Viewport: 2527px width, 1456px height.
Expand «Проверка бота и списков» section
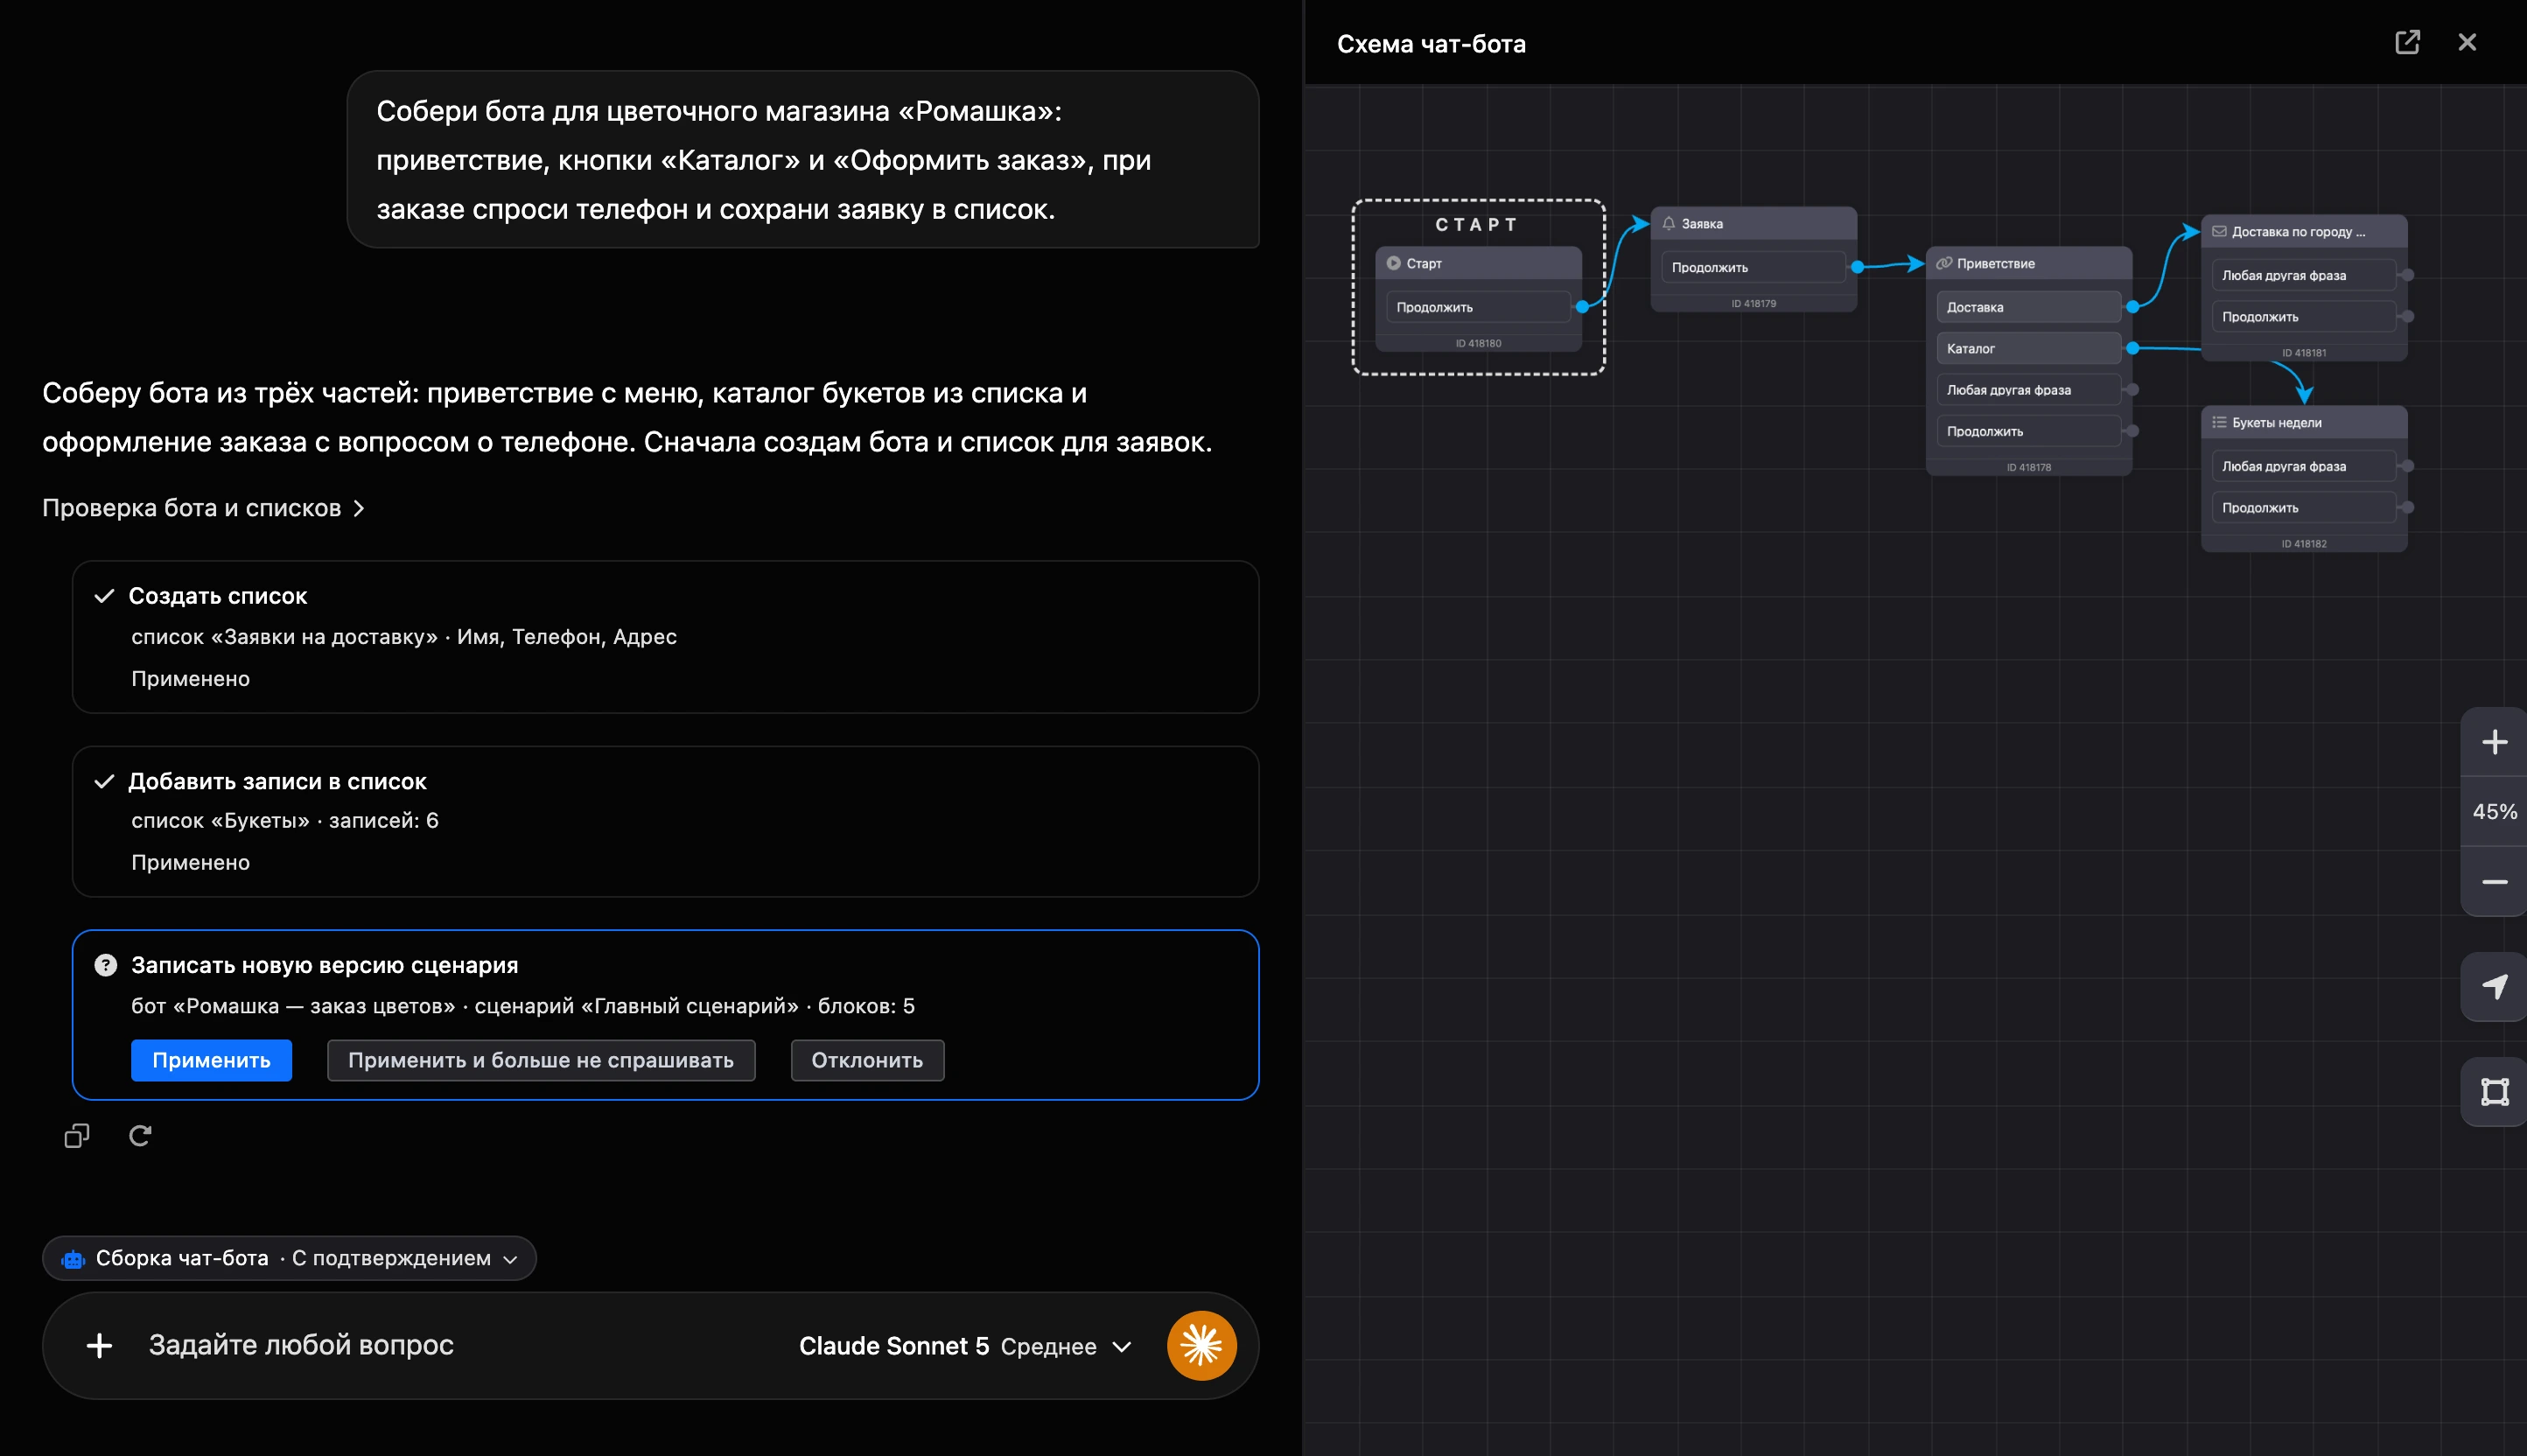[x=204, y=508]
